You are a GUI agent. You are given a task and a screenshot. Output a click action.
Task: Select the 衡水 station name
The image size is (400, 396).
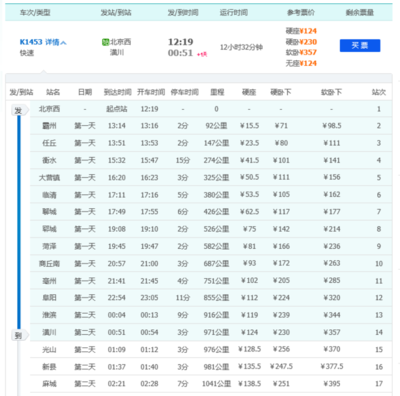click(49, 160)
